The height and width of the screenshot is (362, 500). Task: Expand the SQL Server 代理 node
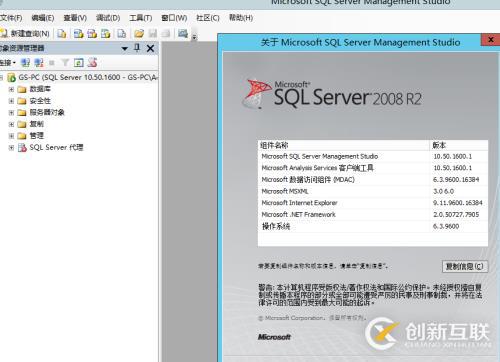point(11,148)
